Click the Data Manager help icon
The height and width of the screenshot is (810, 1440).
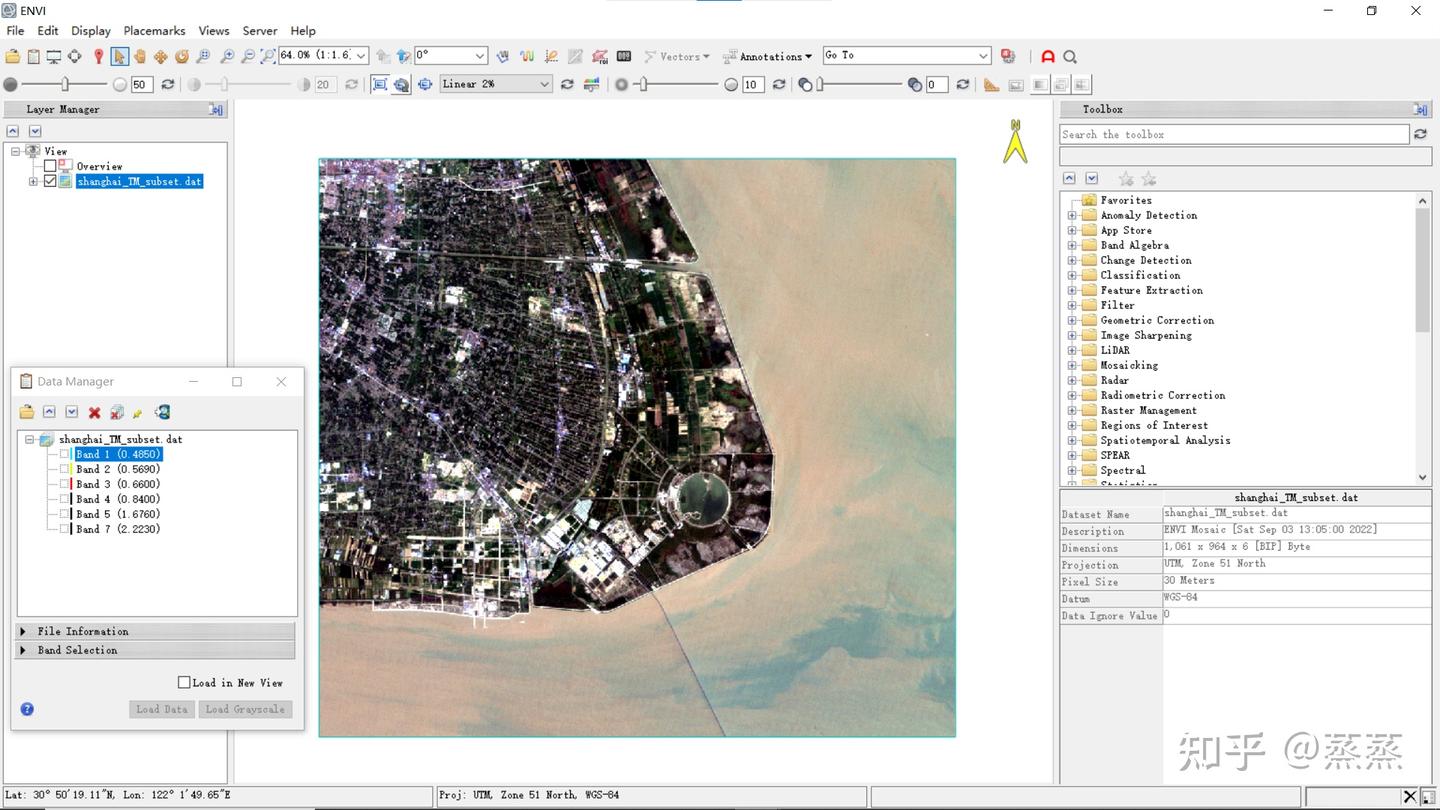pyautogui.click(x=27, y=709)
